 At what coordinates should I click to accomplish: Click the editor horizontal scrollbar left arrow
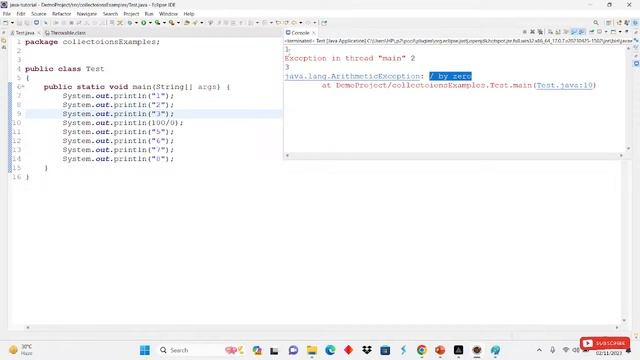pyautogui.click(x=28, y=327)
